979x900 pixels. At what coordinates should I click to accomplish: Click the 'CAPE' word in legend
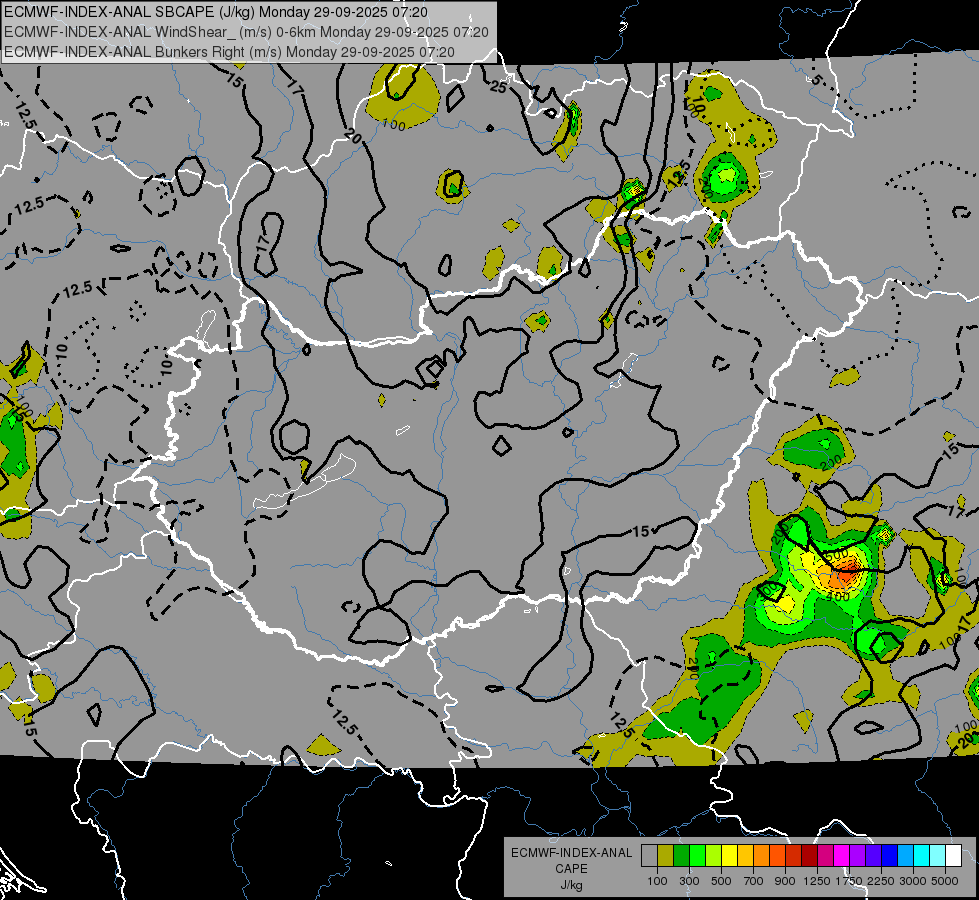click(x=572, y=868)
